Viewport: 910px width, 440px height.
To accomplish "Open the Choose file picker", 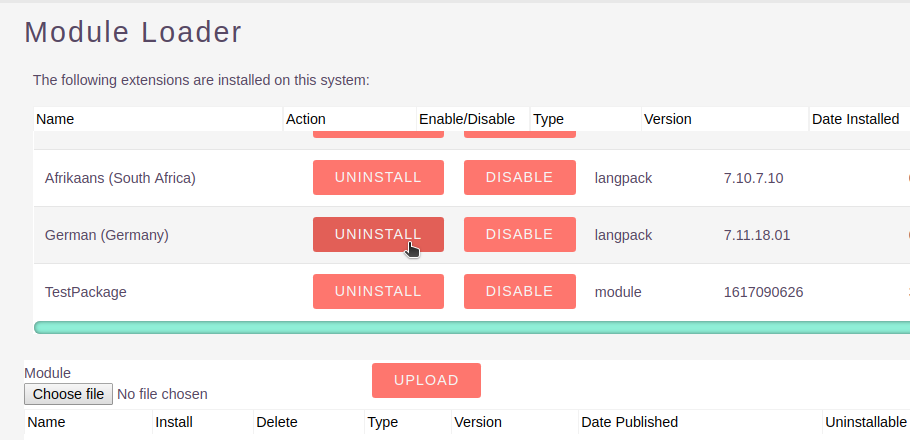I will pos(68,394).
